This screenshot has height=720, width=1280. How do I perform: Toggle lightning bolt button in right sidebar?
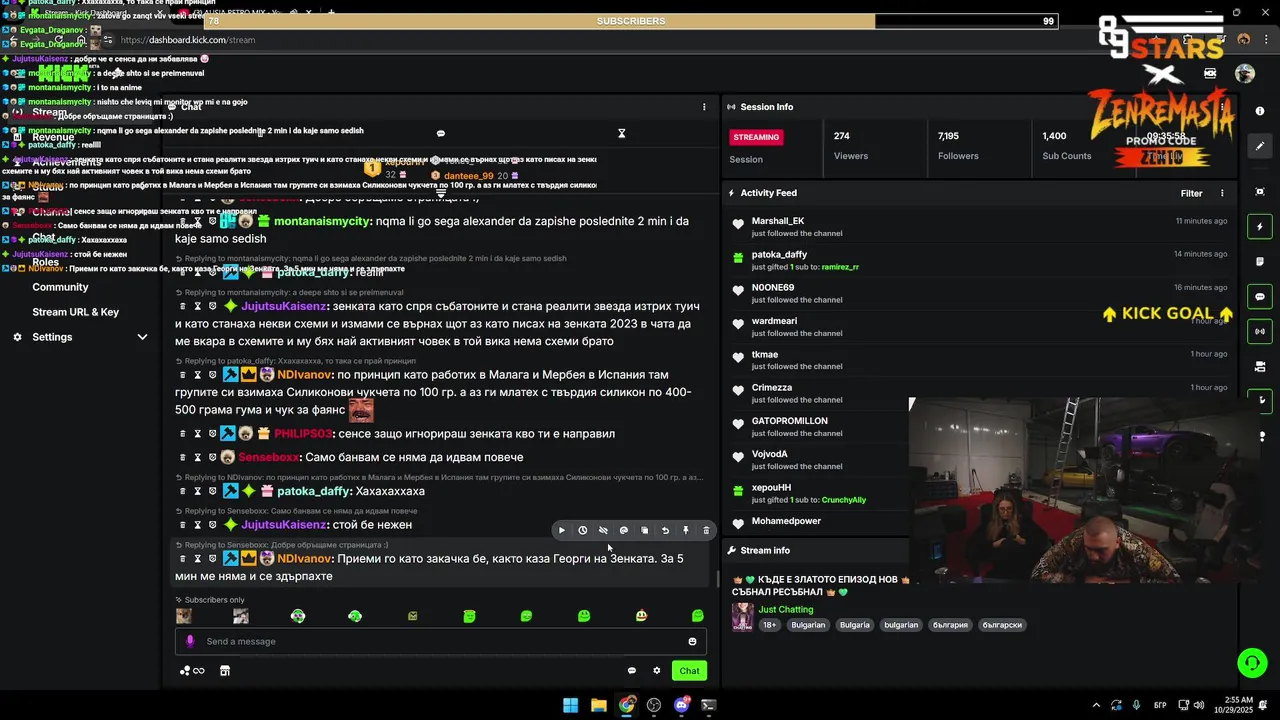(1260, 227)
